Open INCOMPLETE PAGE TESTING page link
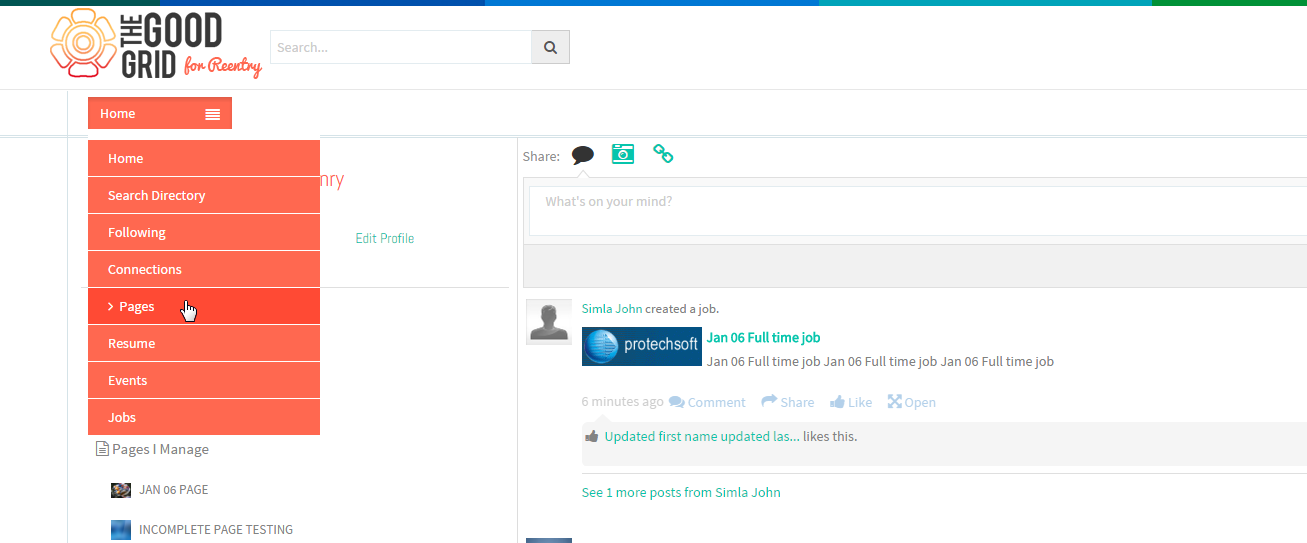1307x543 pixels. [216, 529]
